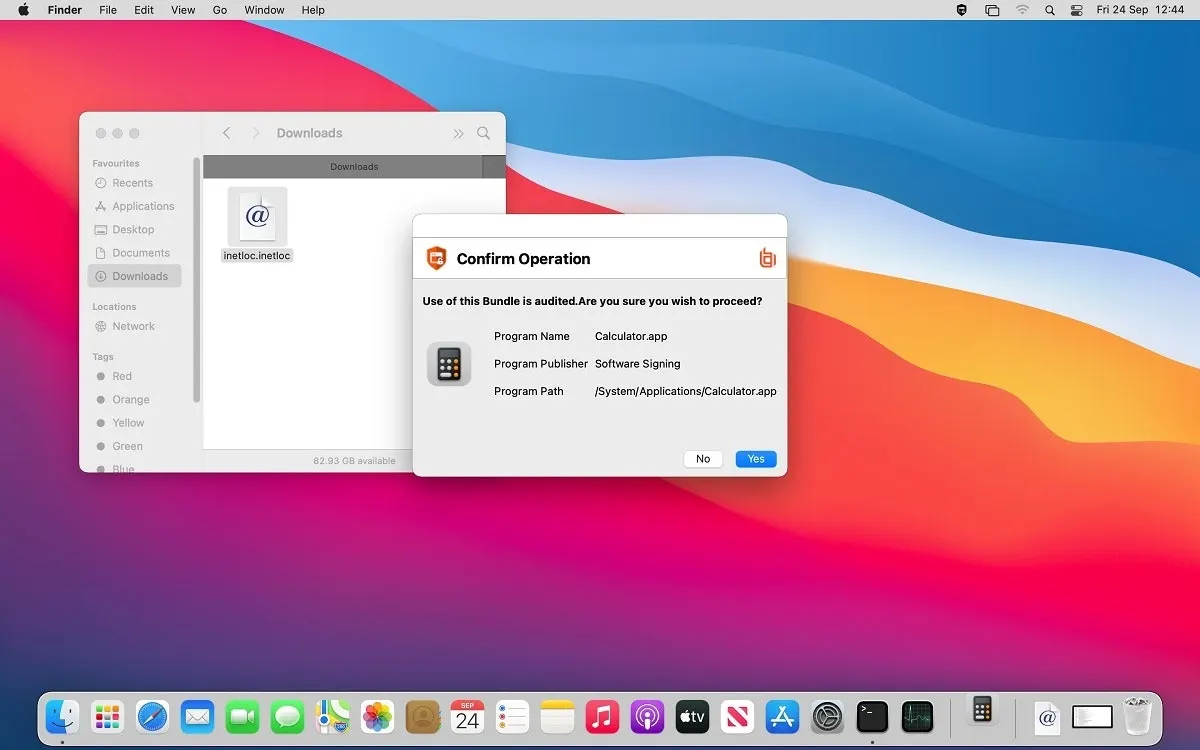Launch Music app from Dock

click(602, 716)
